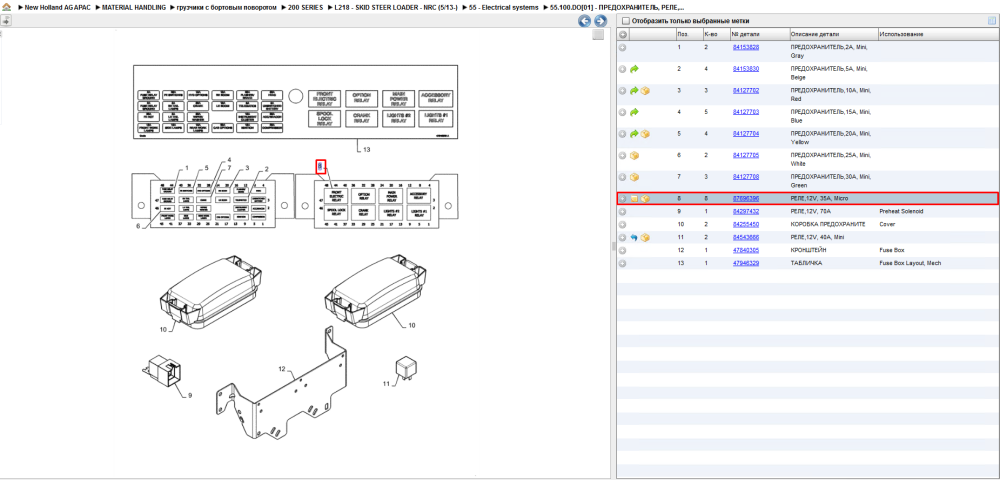Image resolution: width=1000 pixels, height=480 pixels.
Task: Sort by 'Использование' column header
Action: tap(938, 34)
